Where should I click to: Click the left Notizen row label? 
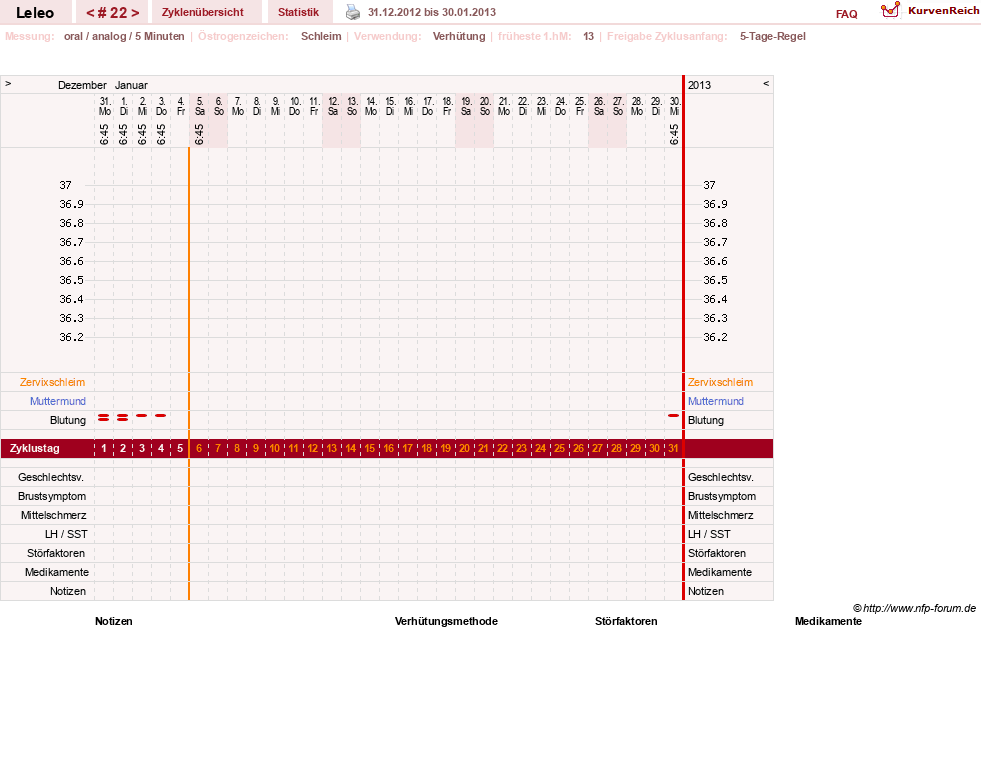click(x=68, y=591)
